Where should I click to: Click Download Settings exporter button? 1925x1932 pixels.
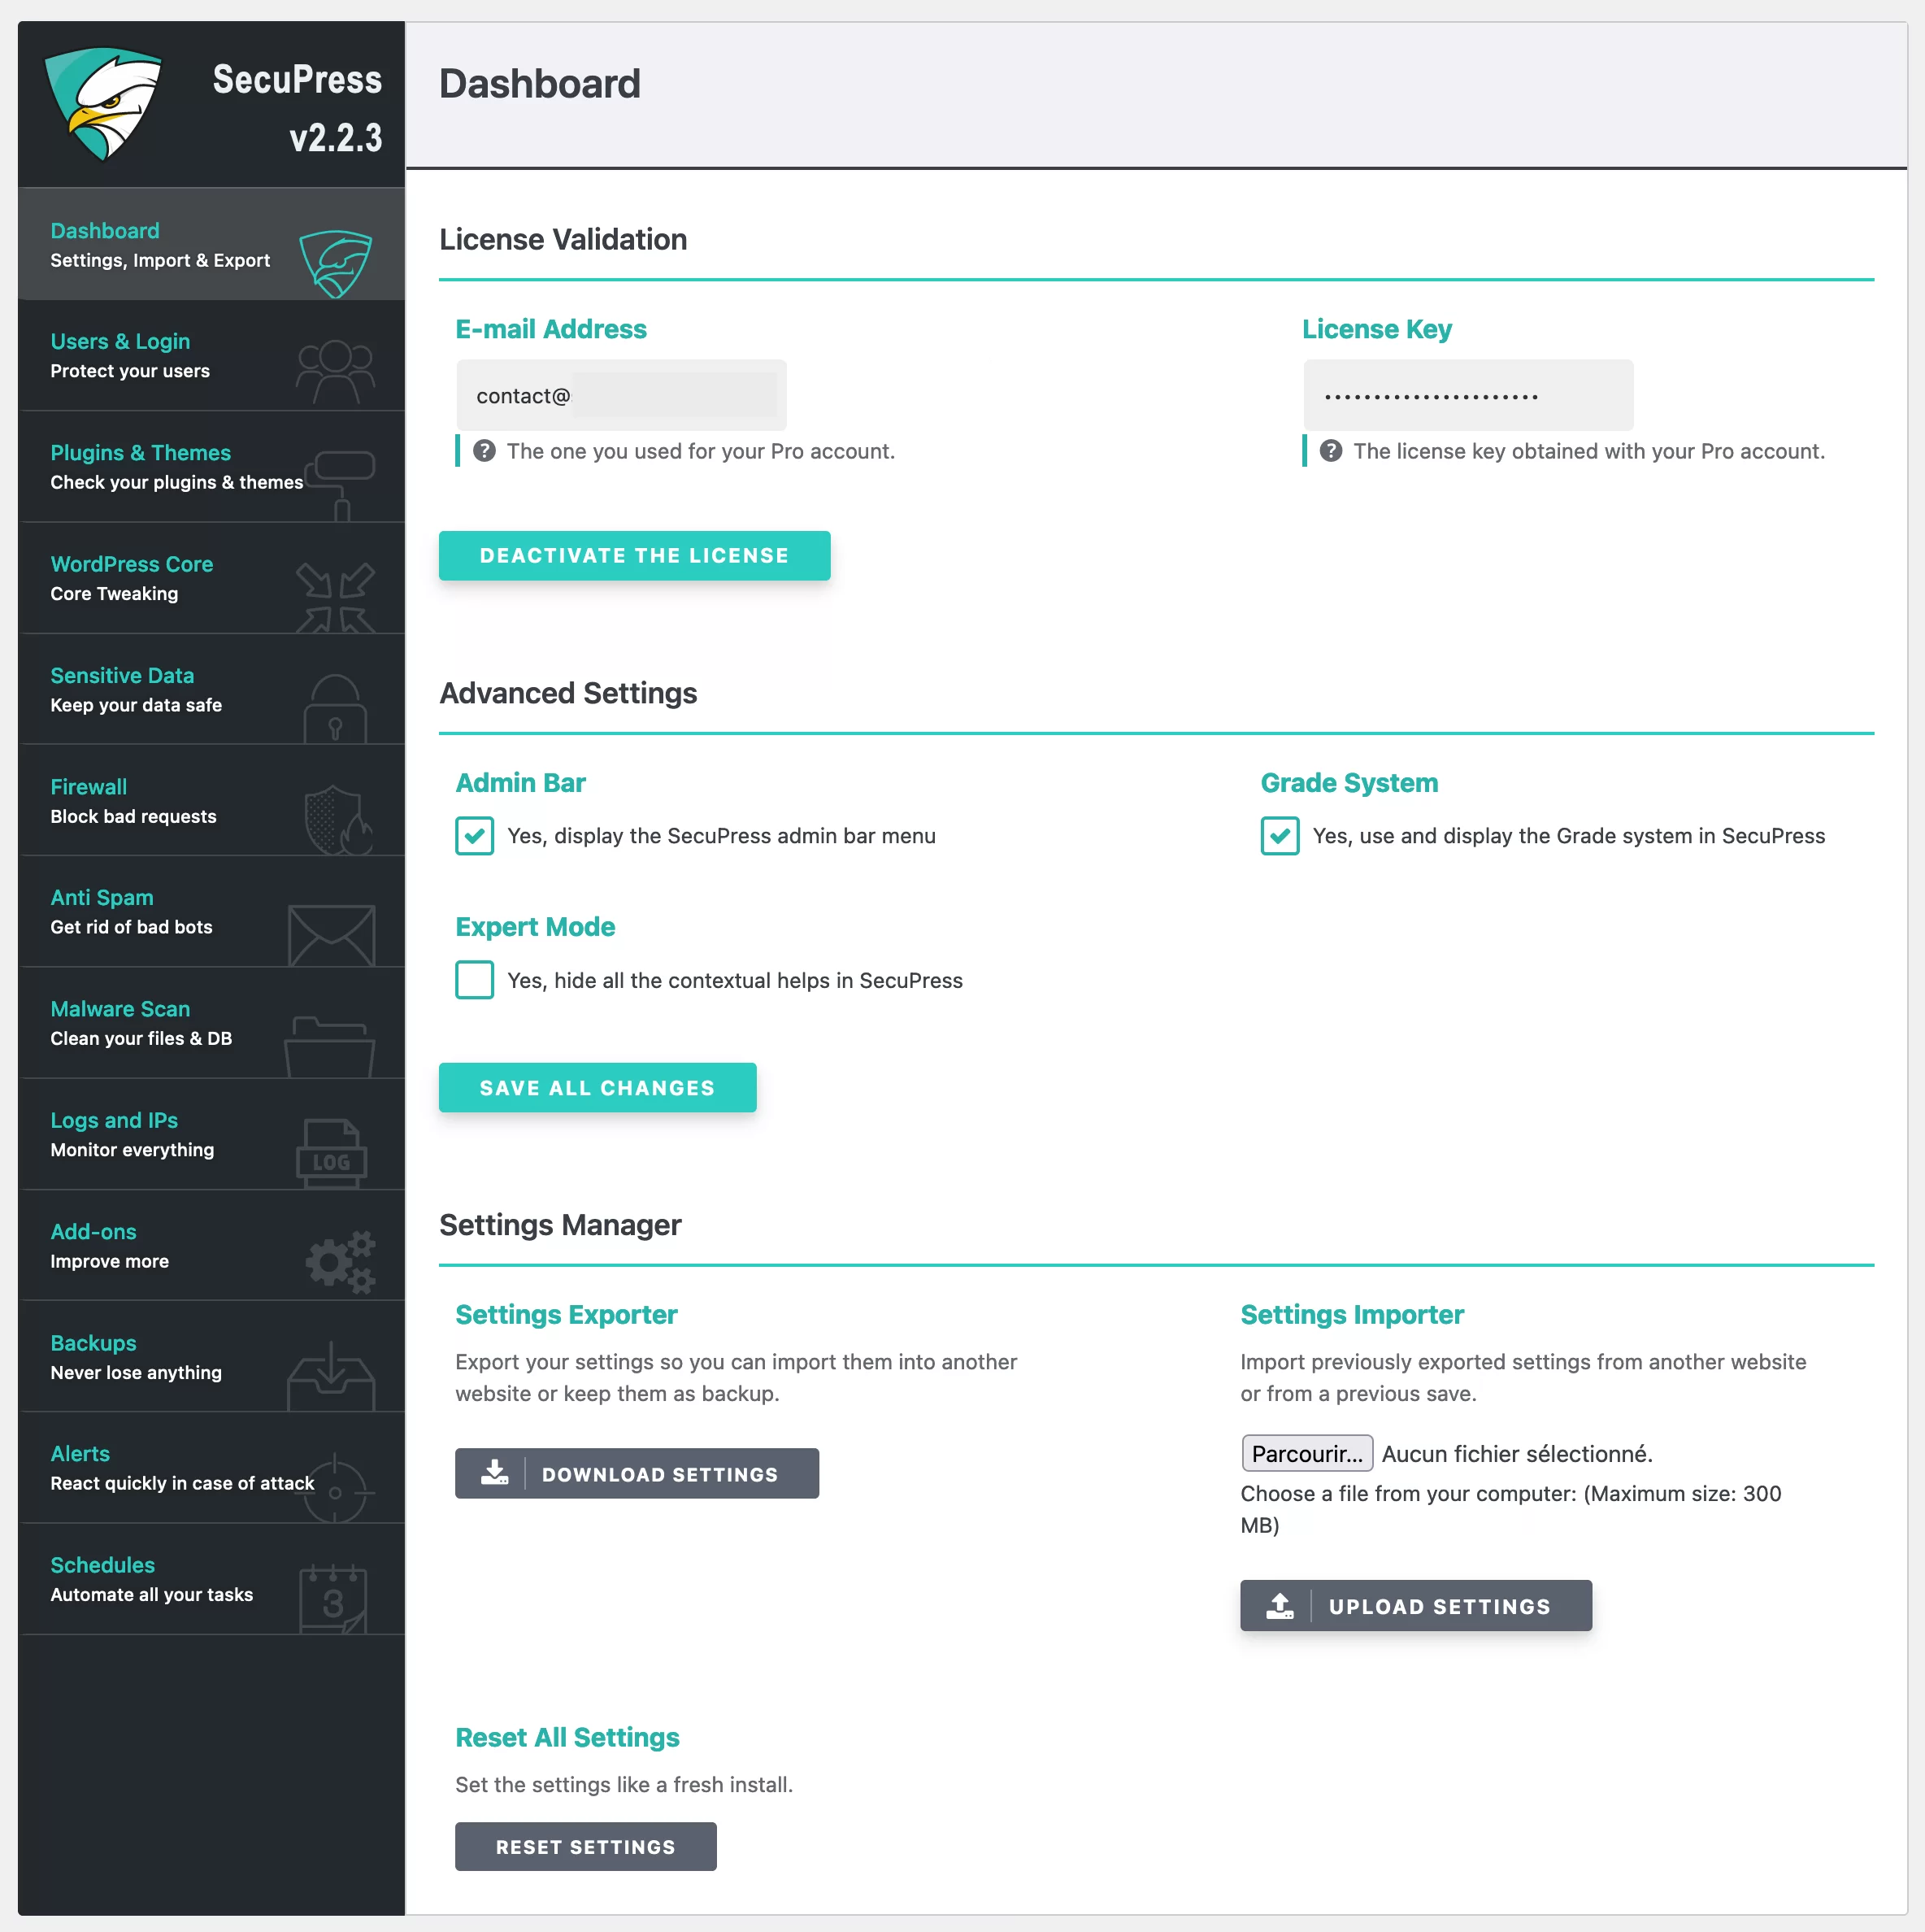(x=637, y=1472)
